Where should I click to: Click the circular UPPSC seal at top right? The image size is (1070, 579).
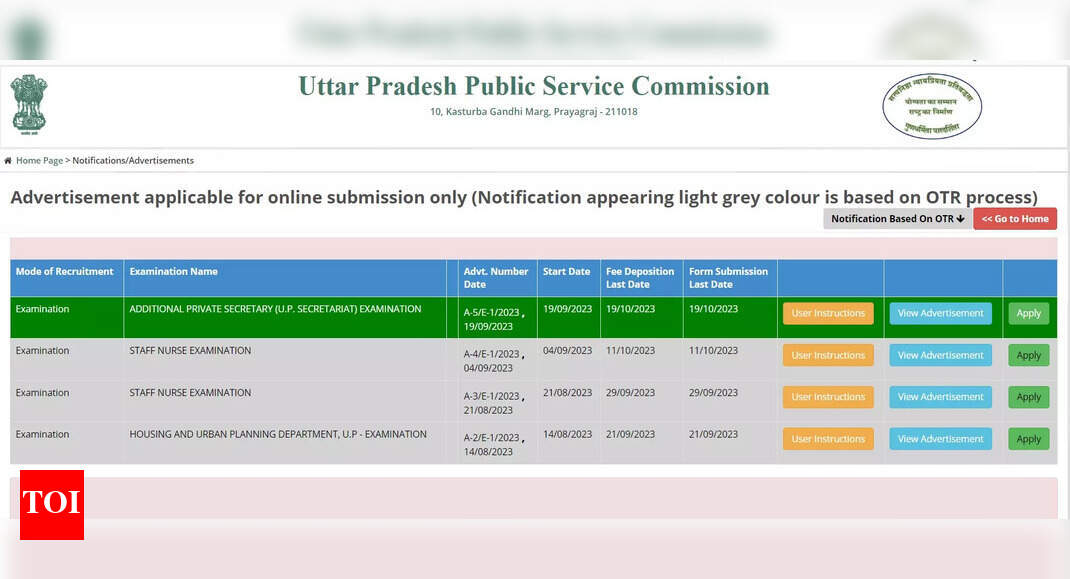click(932, 105)
